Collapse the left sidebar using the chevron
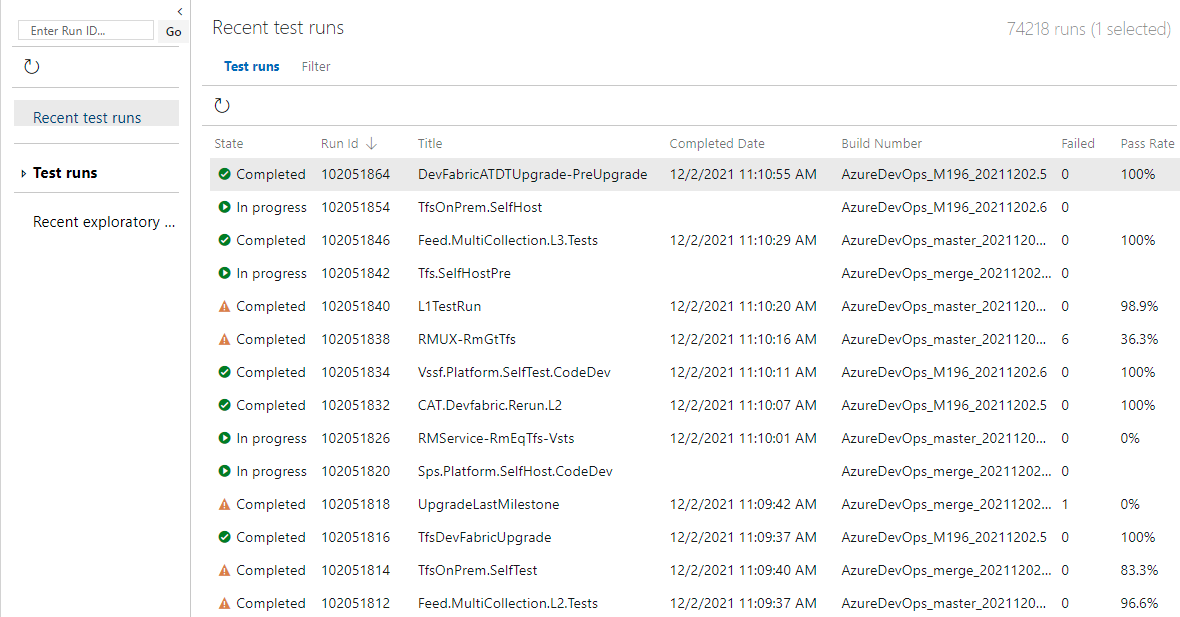Screen dimensions: 1180x617 pos(179,11)
